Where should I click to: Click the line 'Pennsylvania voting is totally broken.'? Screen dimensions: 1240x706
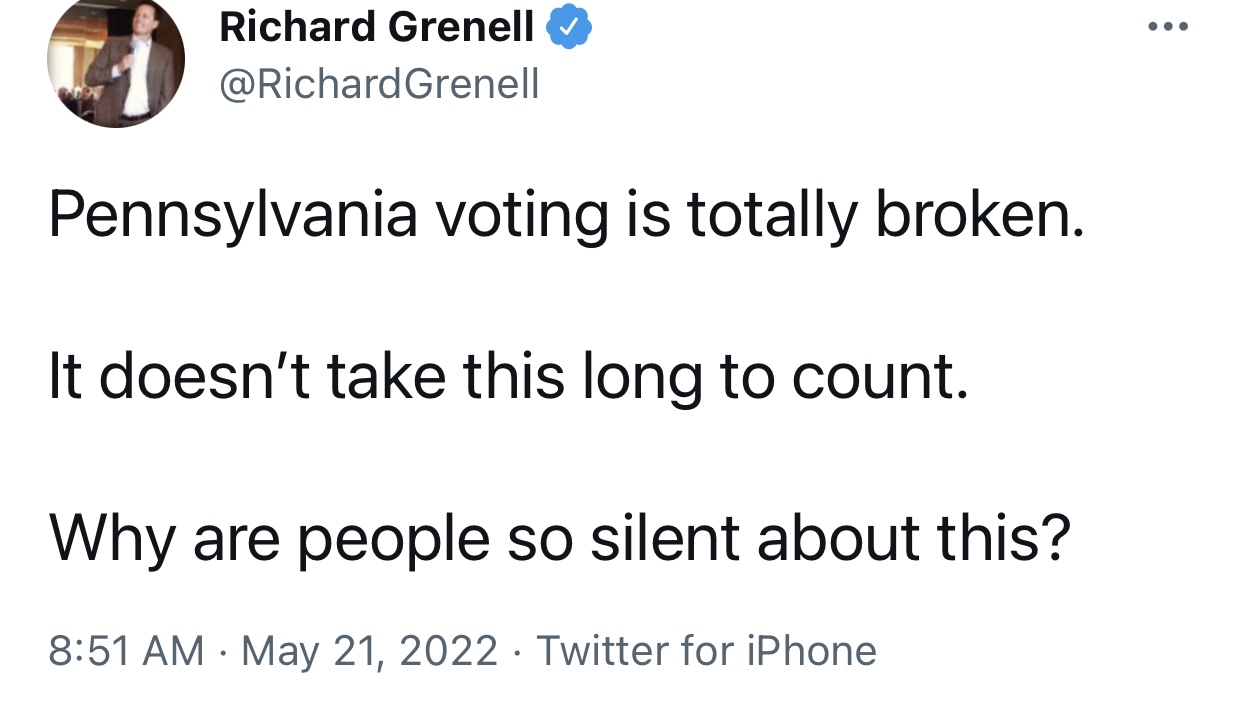coord(566,215)
